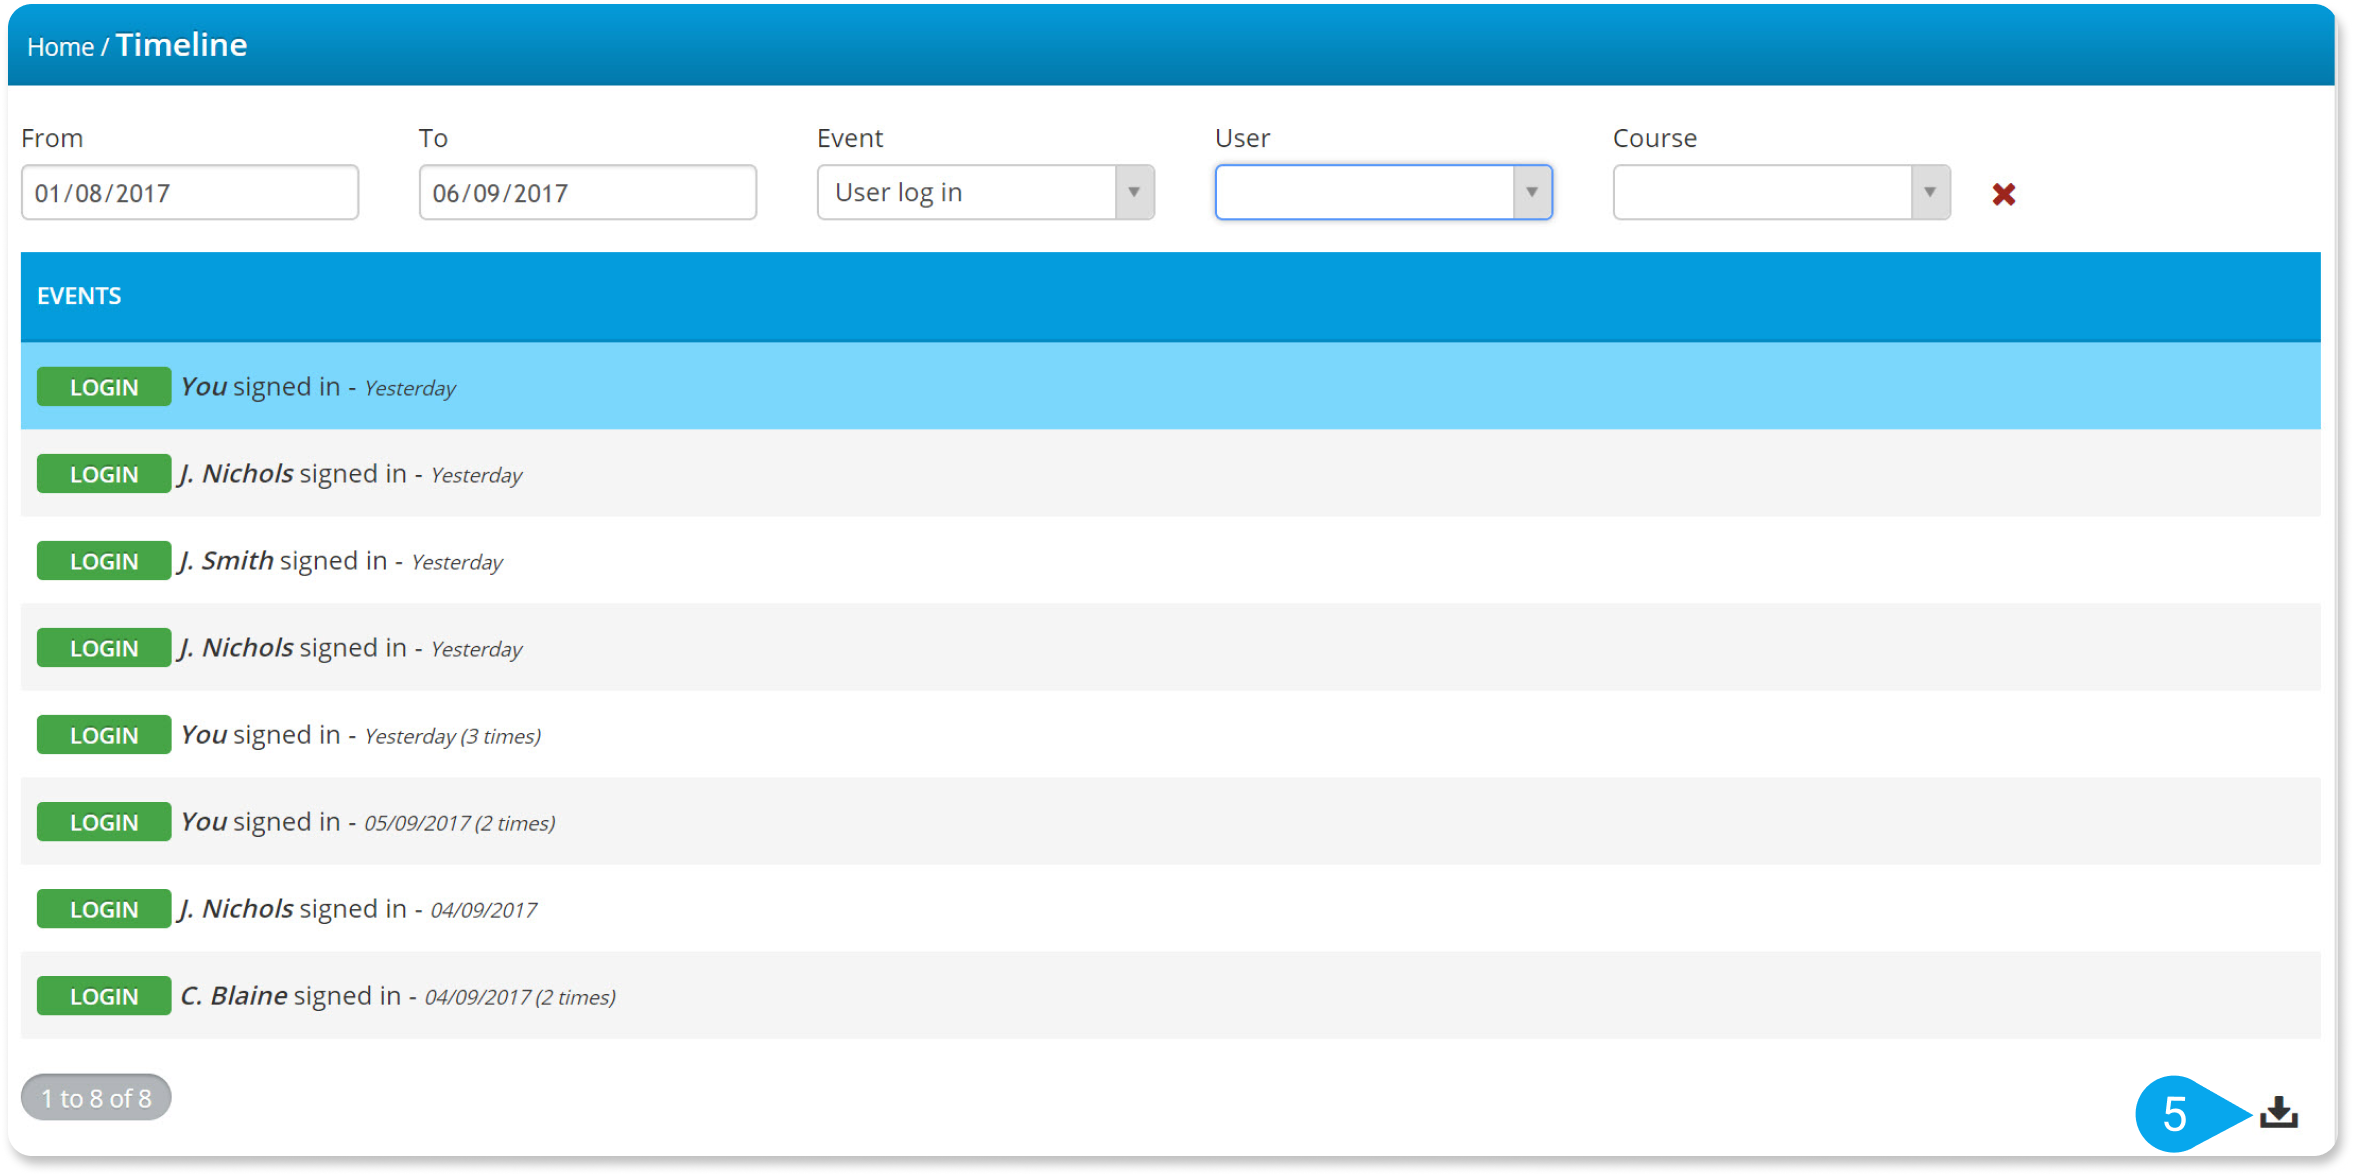Click the '1 to 8 of 8' pagination badge
This screenshot has height=1176, width=2354.
[96, 1098]
